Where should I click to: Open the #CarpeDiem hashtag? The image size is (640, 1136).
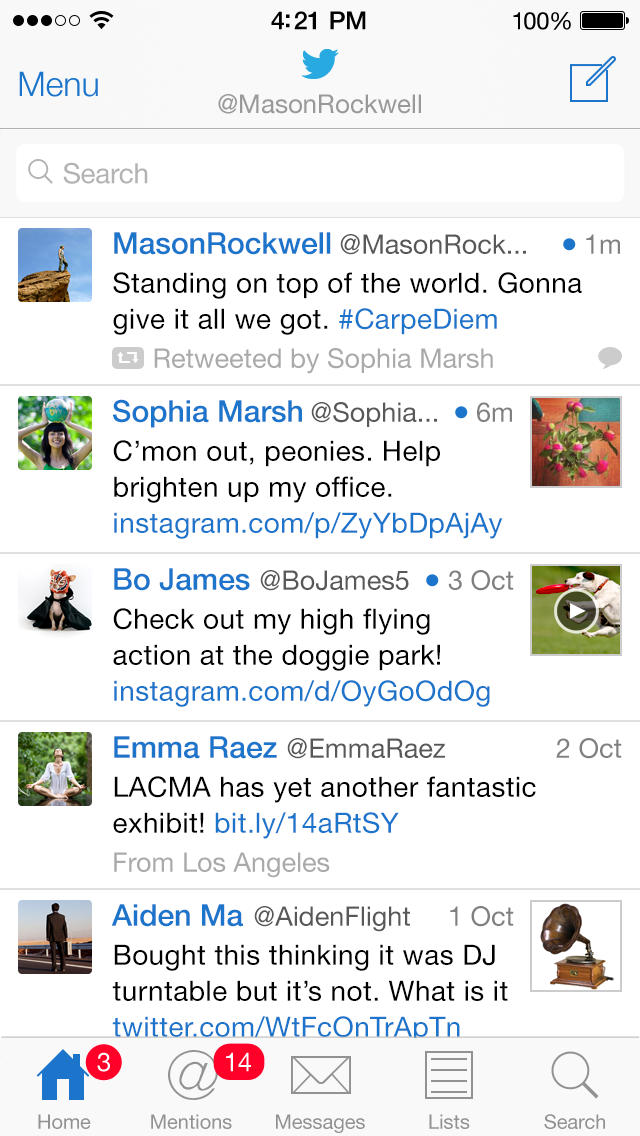[x=418, y=320]
